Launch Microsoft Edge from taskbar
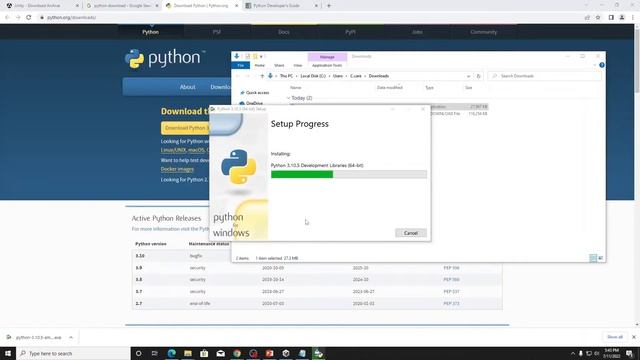The width and height of the screenshot is (640, 360). 171,353
